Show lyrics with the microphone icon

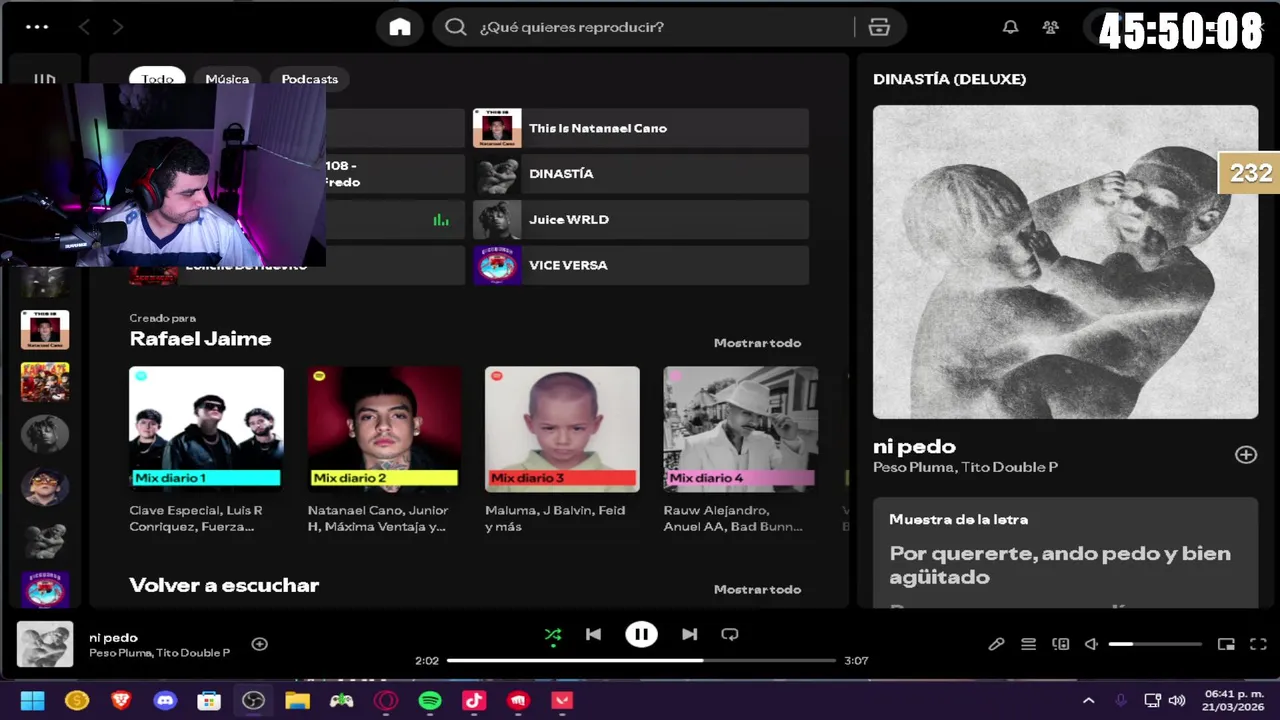point(996,644)
